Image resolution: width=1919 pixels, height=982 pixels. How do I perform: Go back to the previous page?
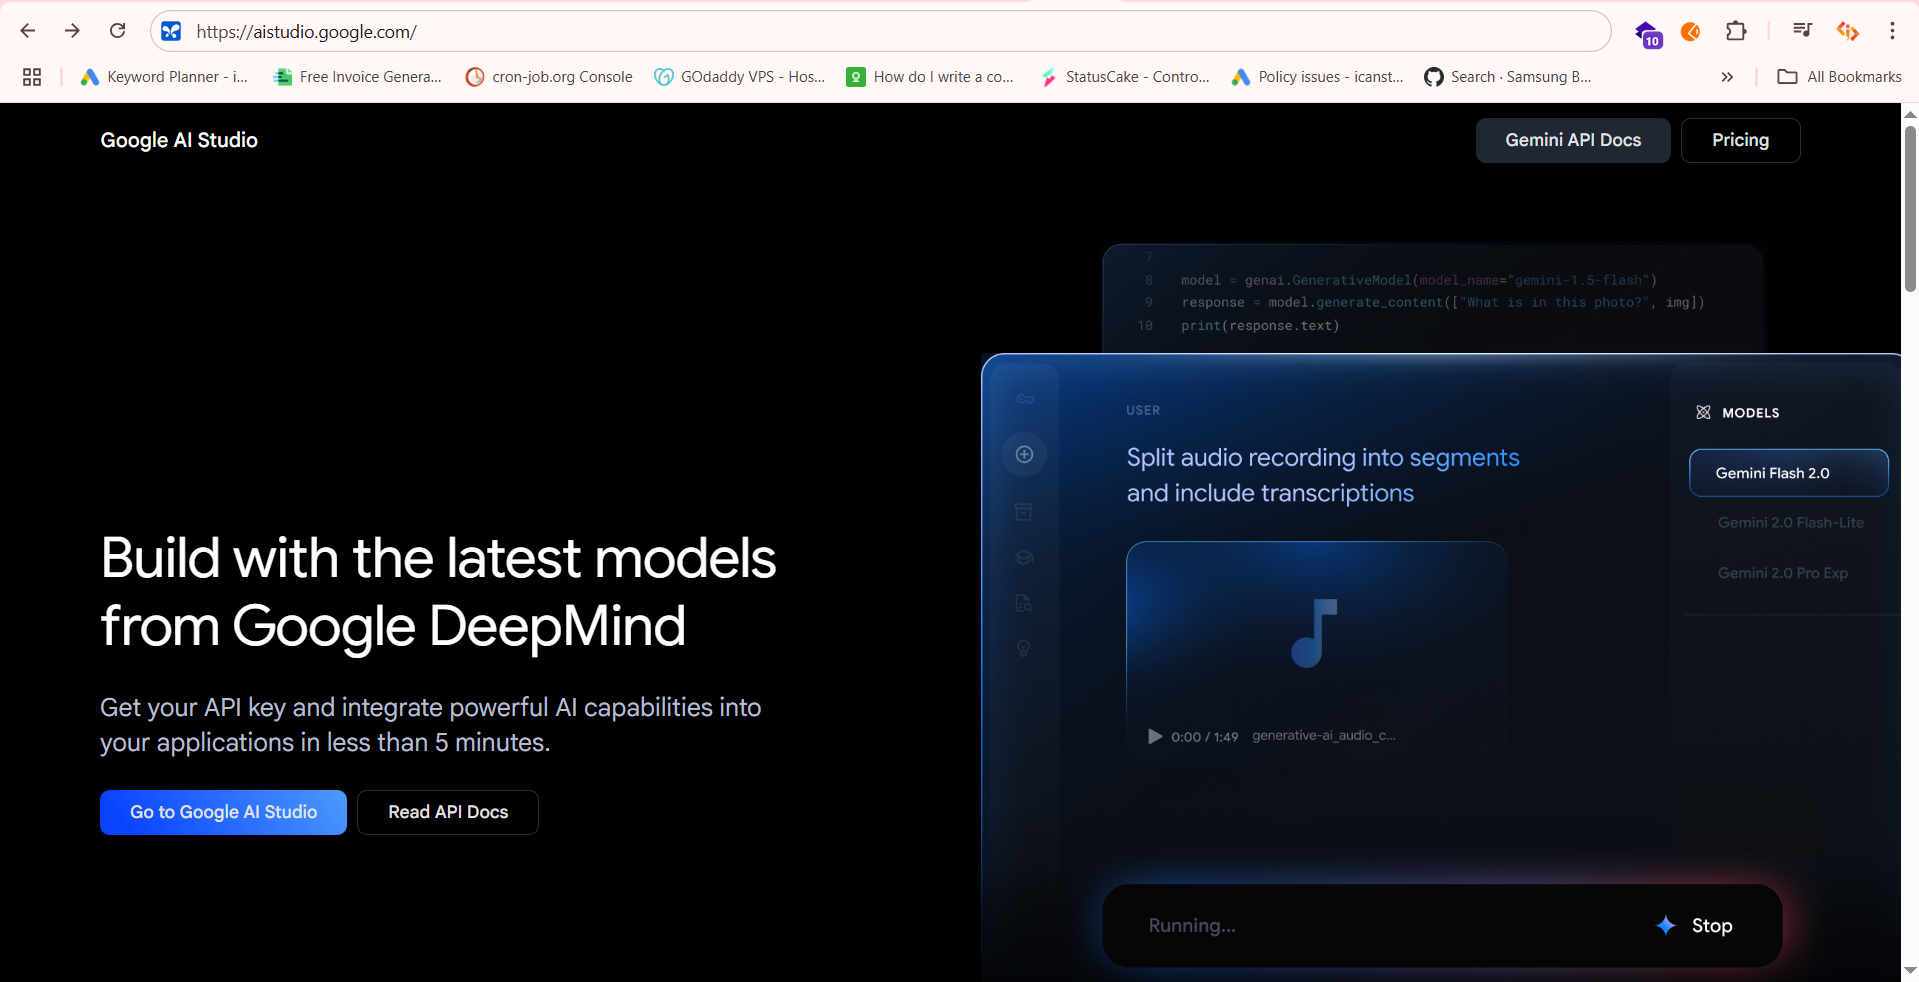[28, 31]
